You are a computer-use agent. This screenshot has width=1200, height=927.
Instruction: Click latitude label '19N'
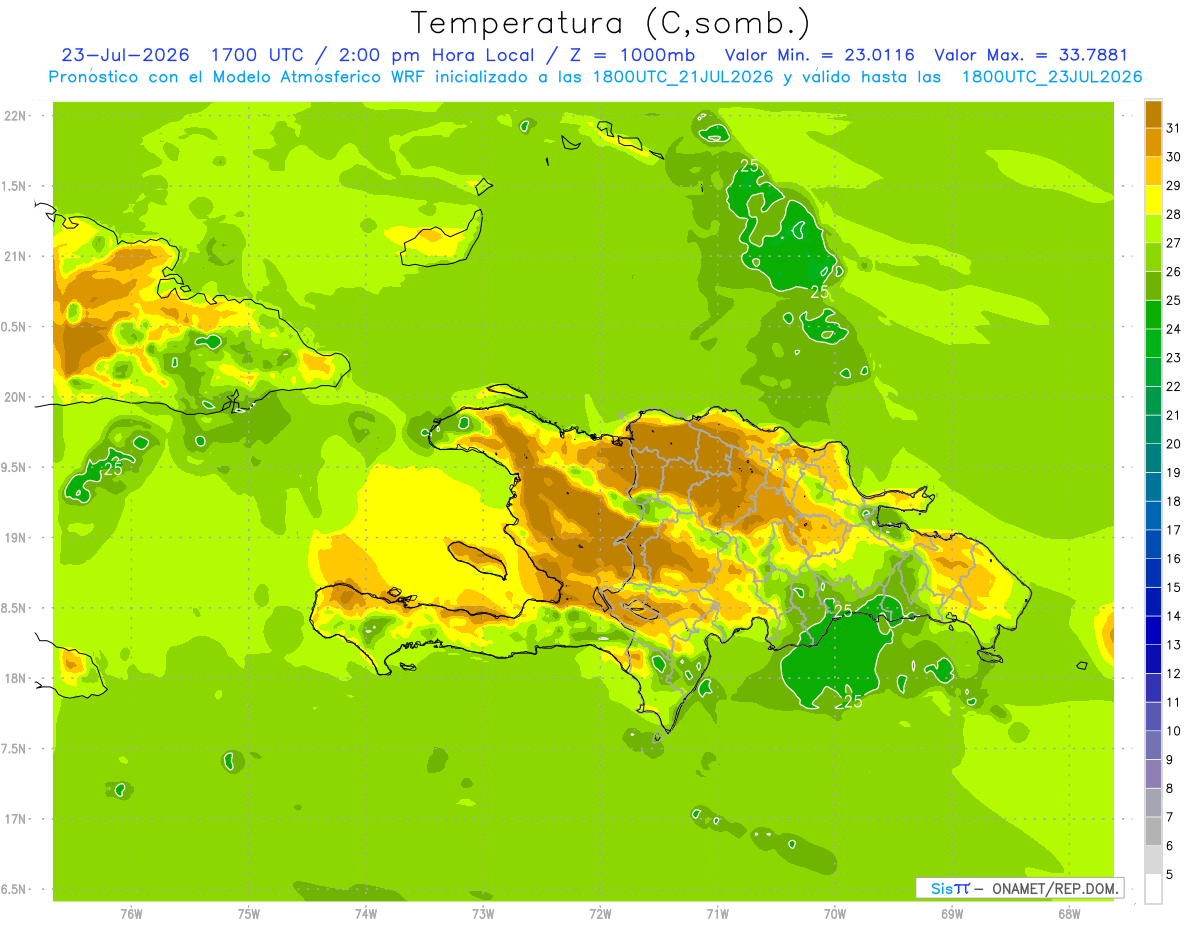point(14,538)
